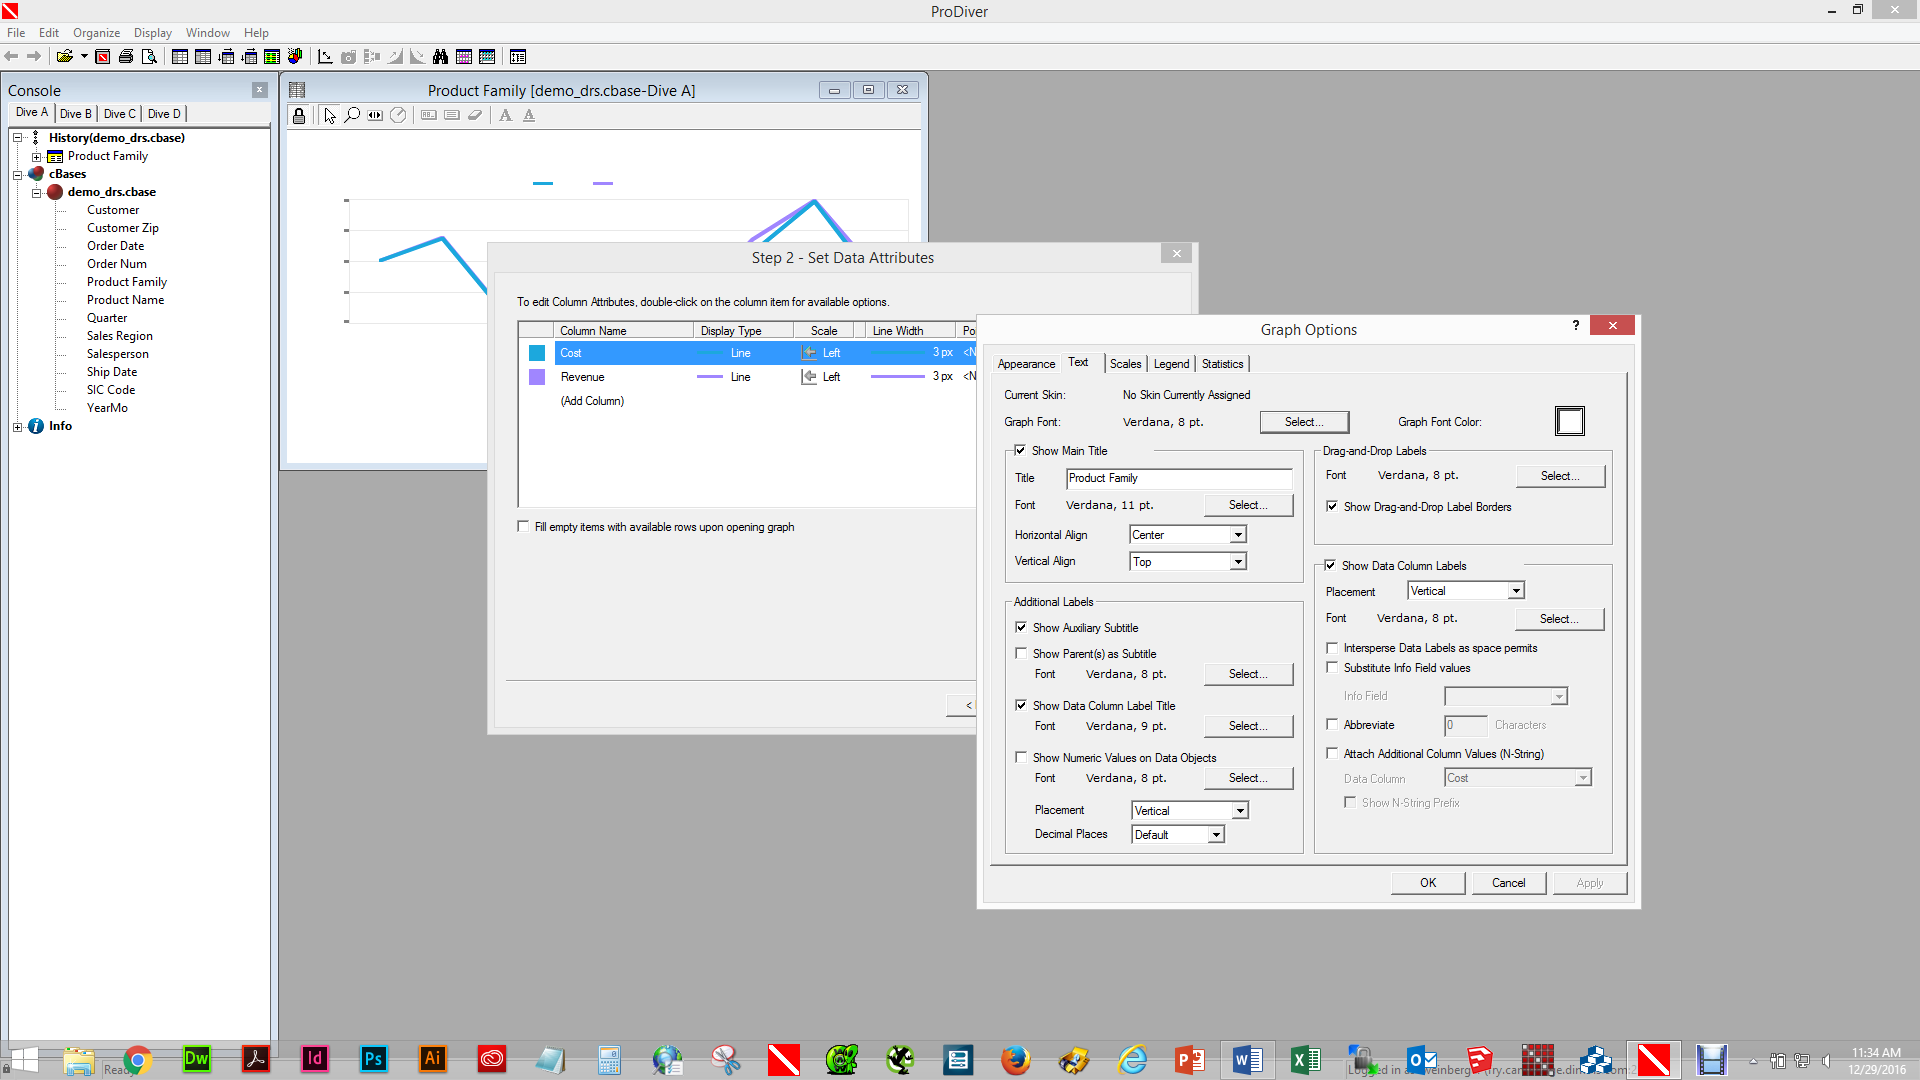1920x1080 pixels.
Task: Select the magnifier zoom tool
Action: (352, 116)
